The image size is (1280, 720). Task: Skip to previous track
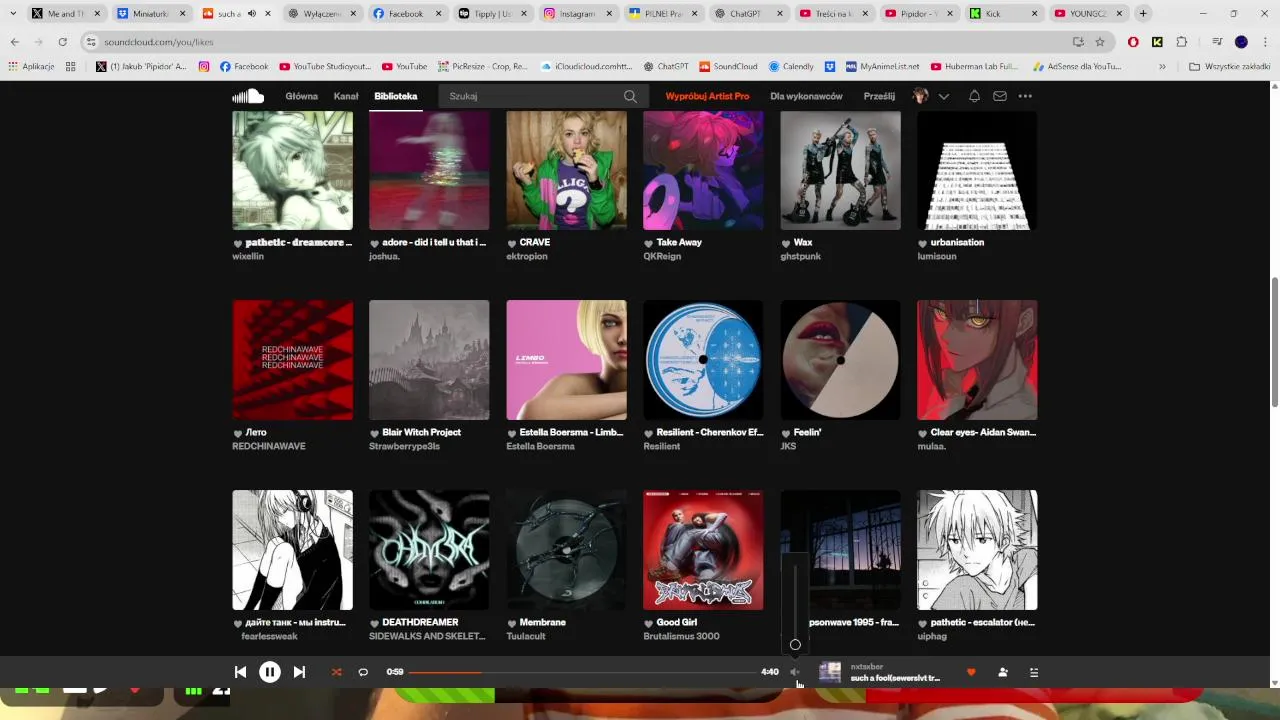(x=240, y=672)
